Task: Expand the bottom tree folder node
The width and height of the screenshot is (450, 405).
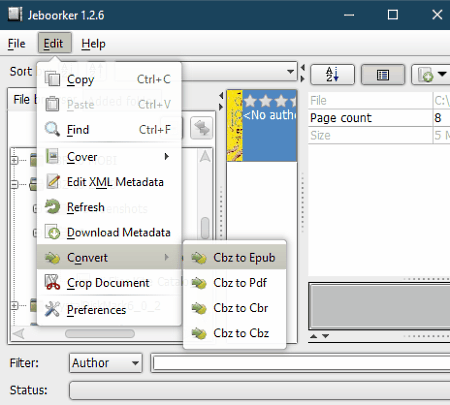Action: pos(14,305)
